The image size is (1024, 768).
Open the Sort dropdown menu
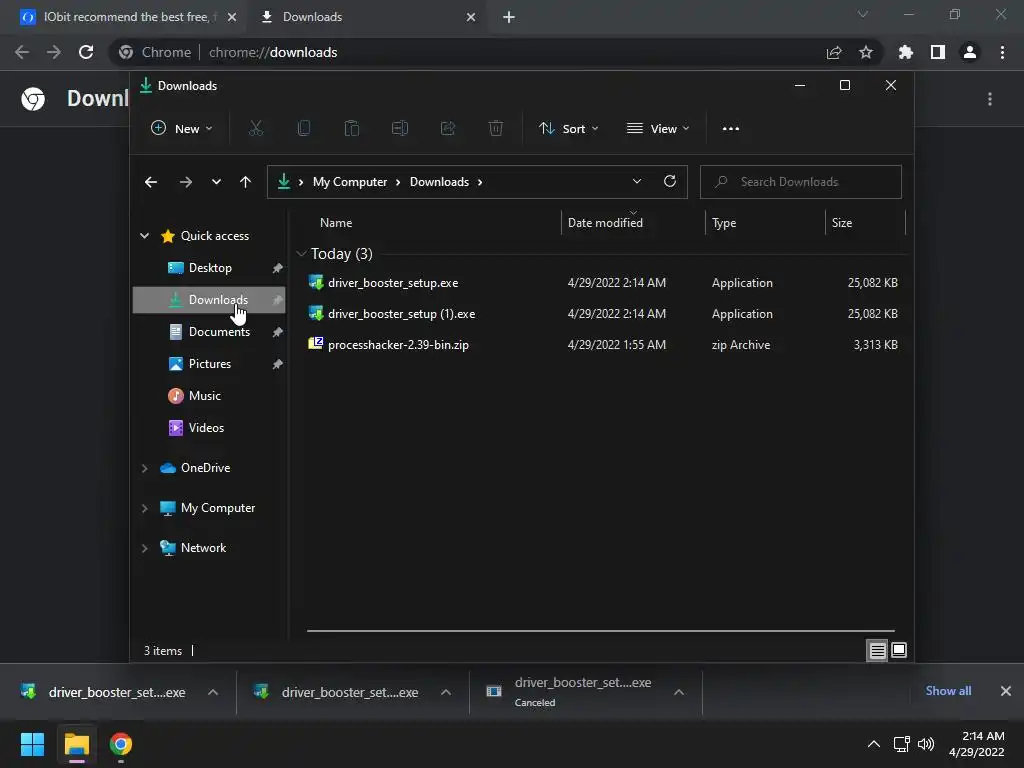pyautogui.click(x=568, y=129)
